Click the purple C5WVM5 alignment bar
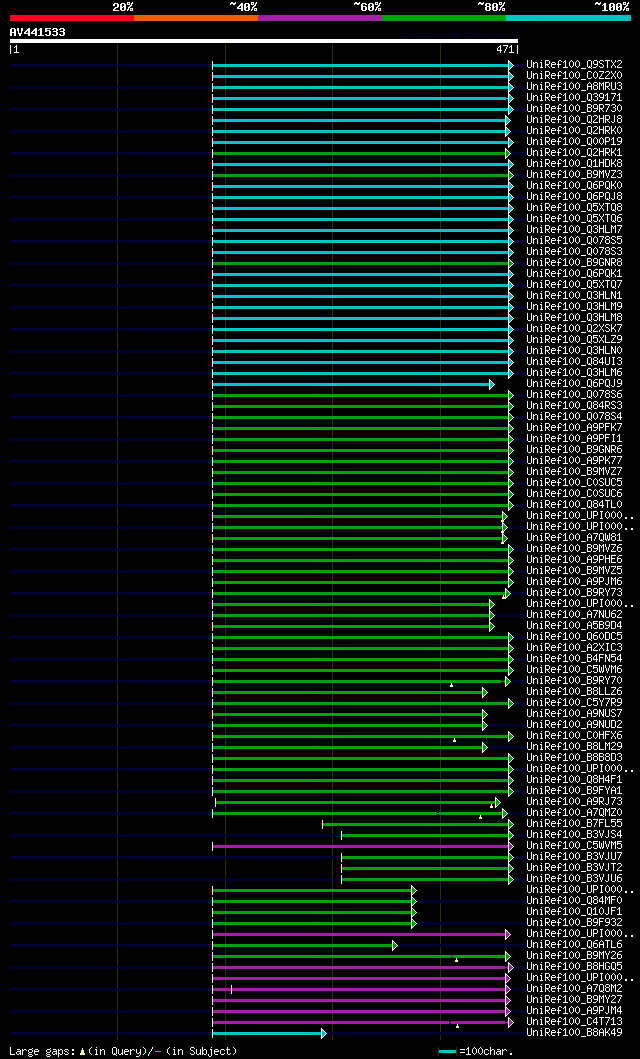This screenshot has width=640, height=1059. (x=361, y=846)
